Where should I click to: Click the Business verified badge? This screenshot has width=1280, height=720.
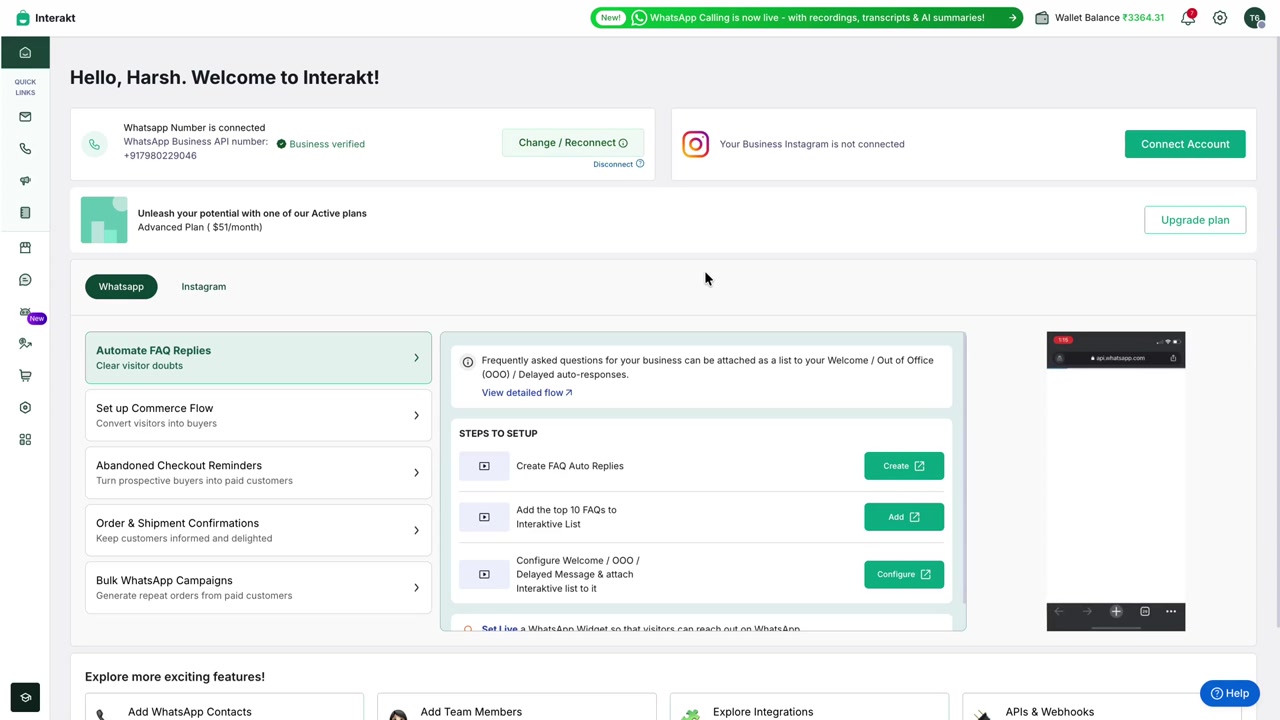(320, 144)
